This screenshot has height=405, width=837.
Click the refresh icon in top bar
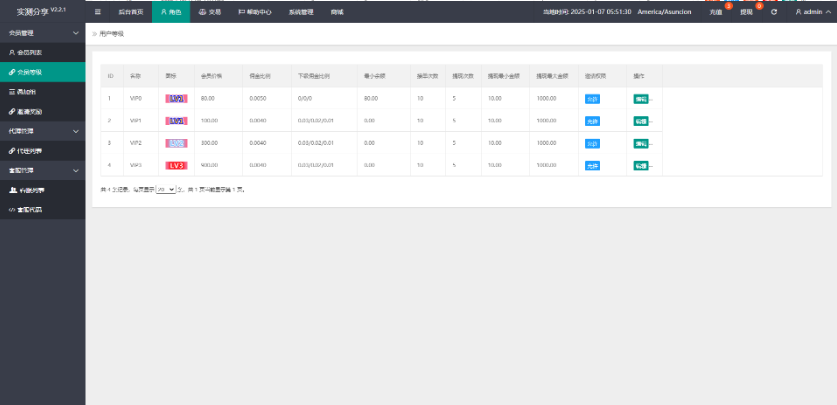(774, 12)
